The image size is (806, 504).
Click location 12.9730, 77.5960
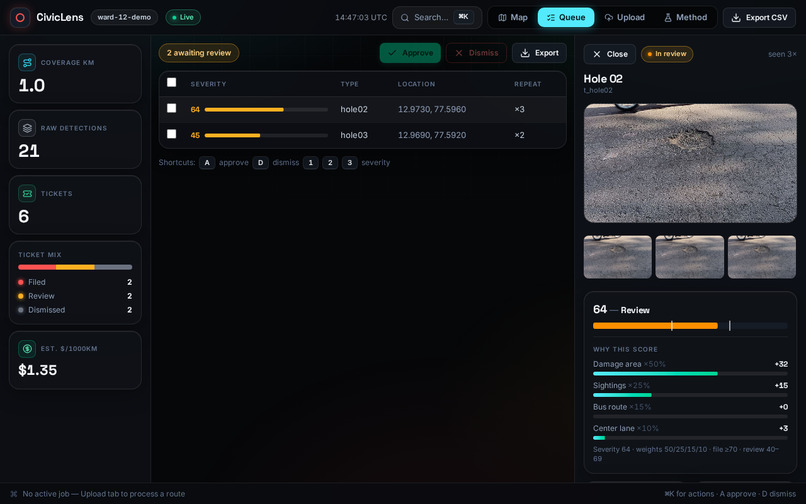pos(432,109)
